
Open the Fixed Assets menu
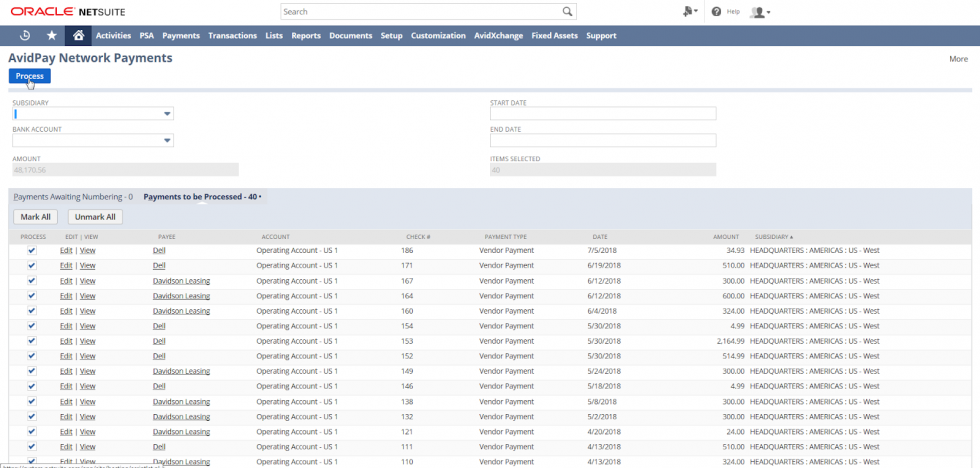(x=554, y=36)
